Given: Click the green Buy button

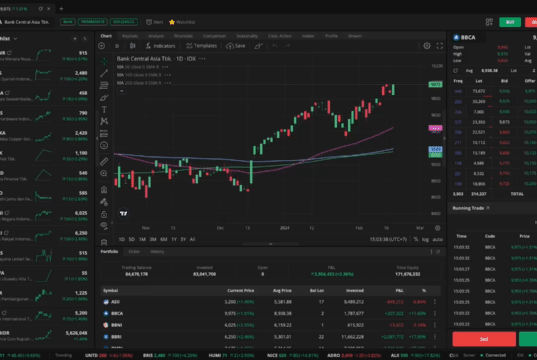Looking at the screenshot, I should point(510,22).
